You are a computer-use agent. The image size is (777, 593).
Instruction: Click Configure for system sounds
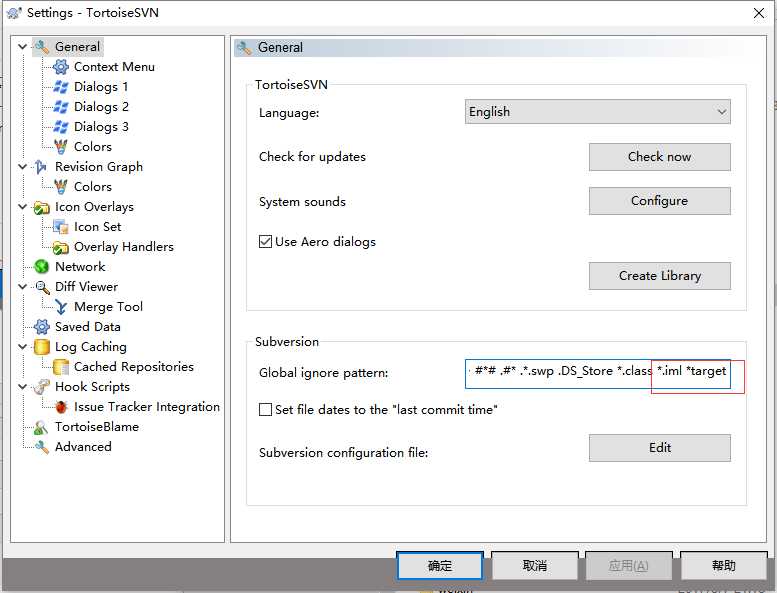coord(660,201)
